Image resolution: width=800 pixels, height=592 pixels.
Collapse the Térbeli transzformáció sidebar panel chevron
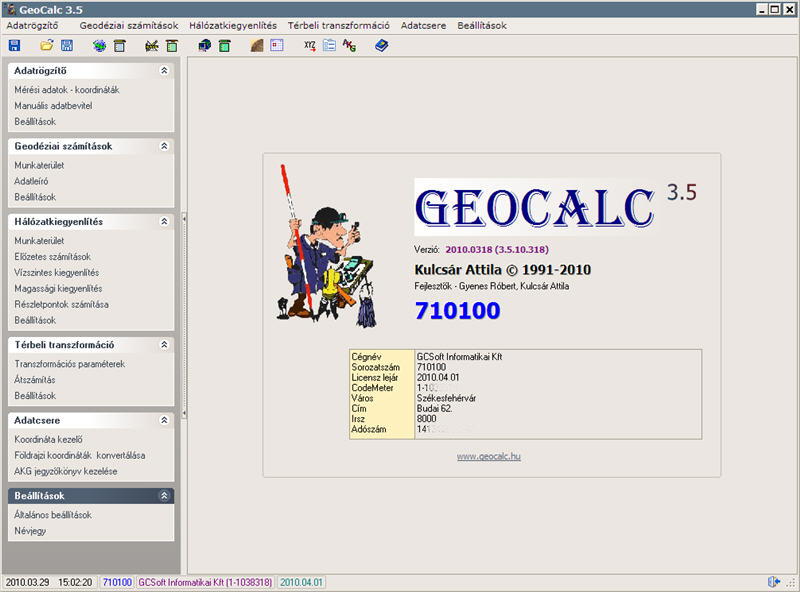[164, 344]
